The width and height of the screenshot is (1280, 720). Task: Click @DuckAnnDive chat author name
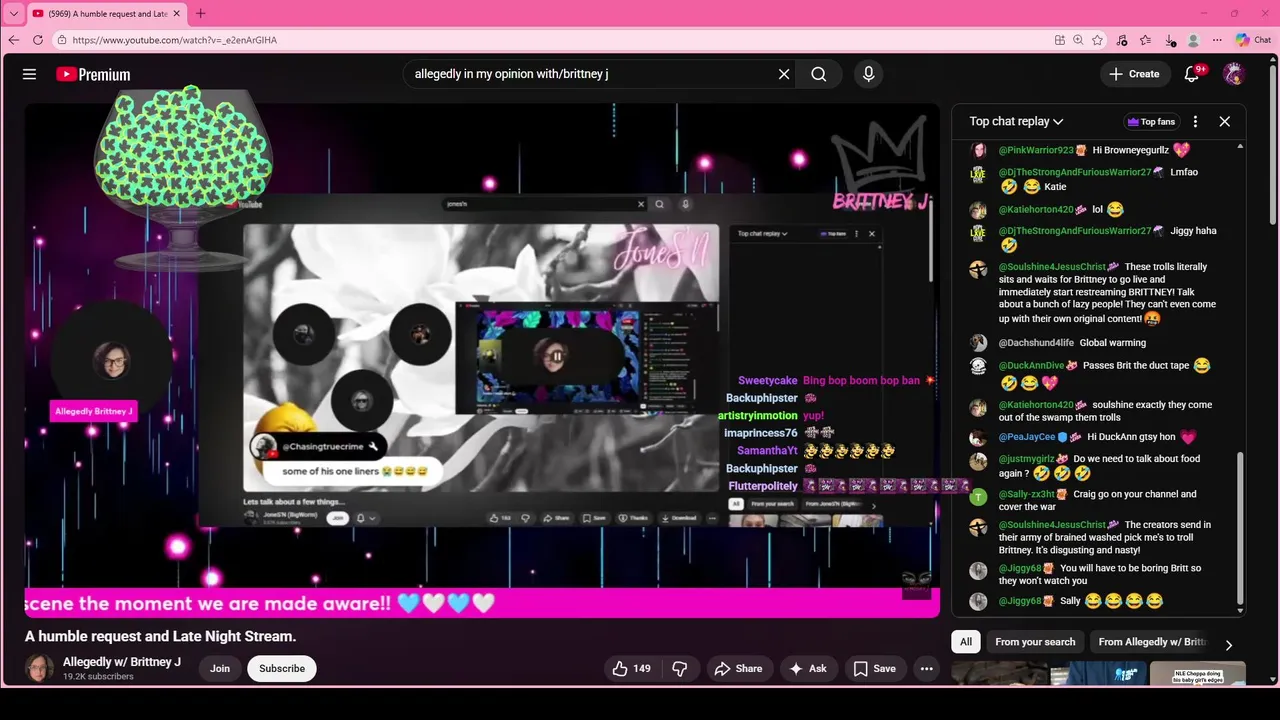1031,366
